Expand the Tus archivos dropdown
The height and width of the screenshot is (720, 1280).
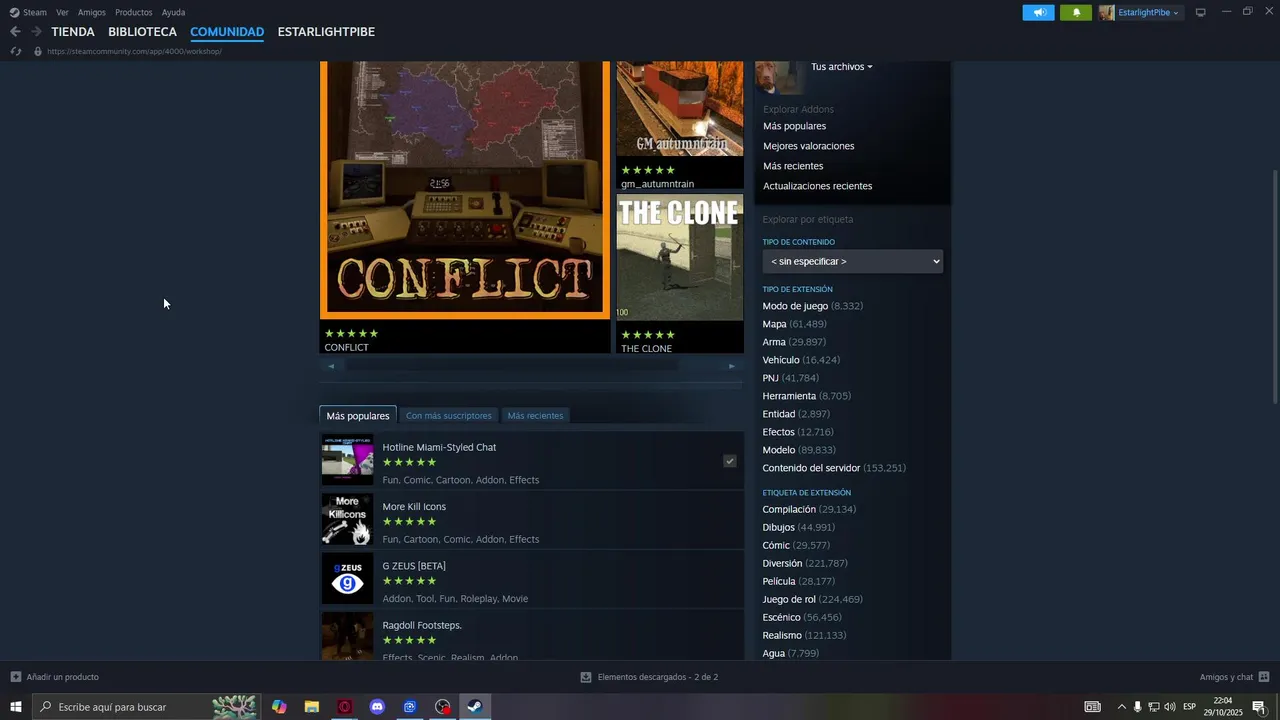(x=841, y=67)
